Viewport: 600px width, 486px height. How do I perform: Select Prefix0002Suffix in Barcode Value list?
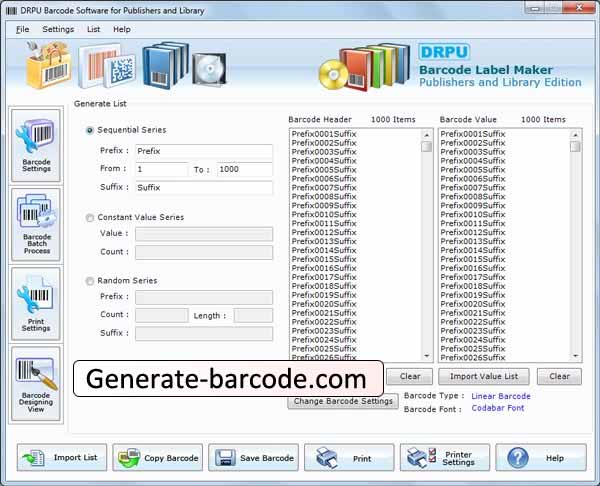(x=473, y=143)
